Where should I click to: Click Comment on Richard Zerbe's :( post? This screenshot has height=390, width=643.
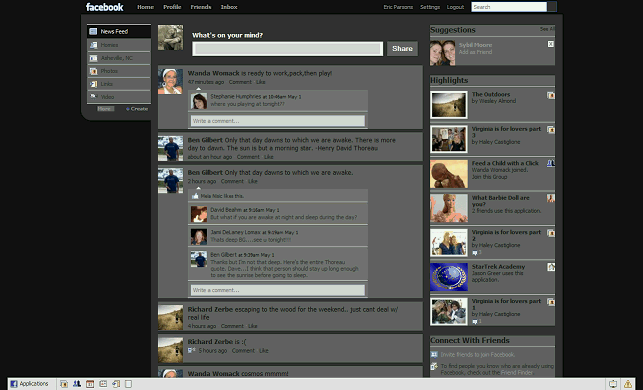(x=243, y=351)
